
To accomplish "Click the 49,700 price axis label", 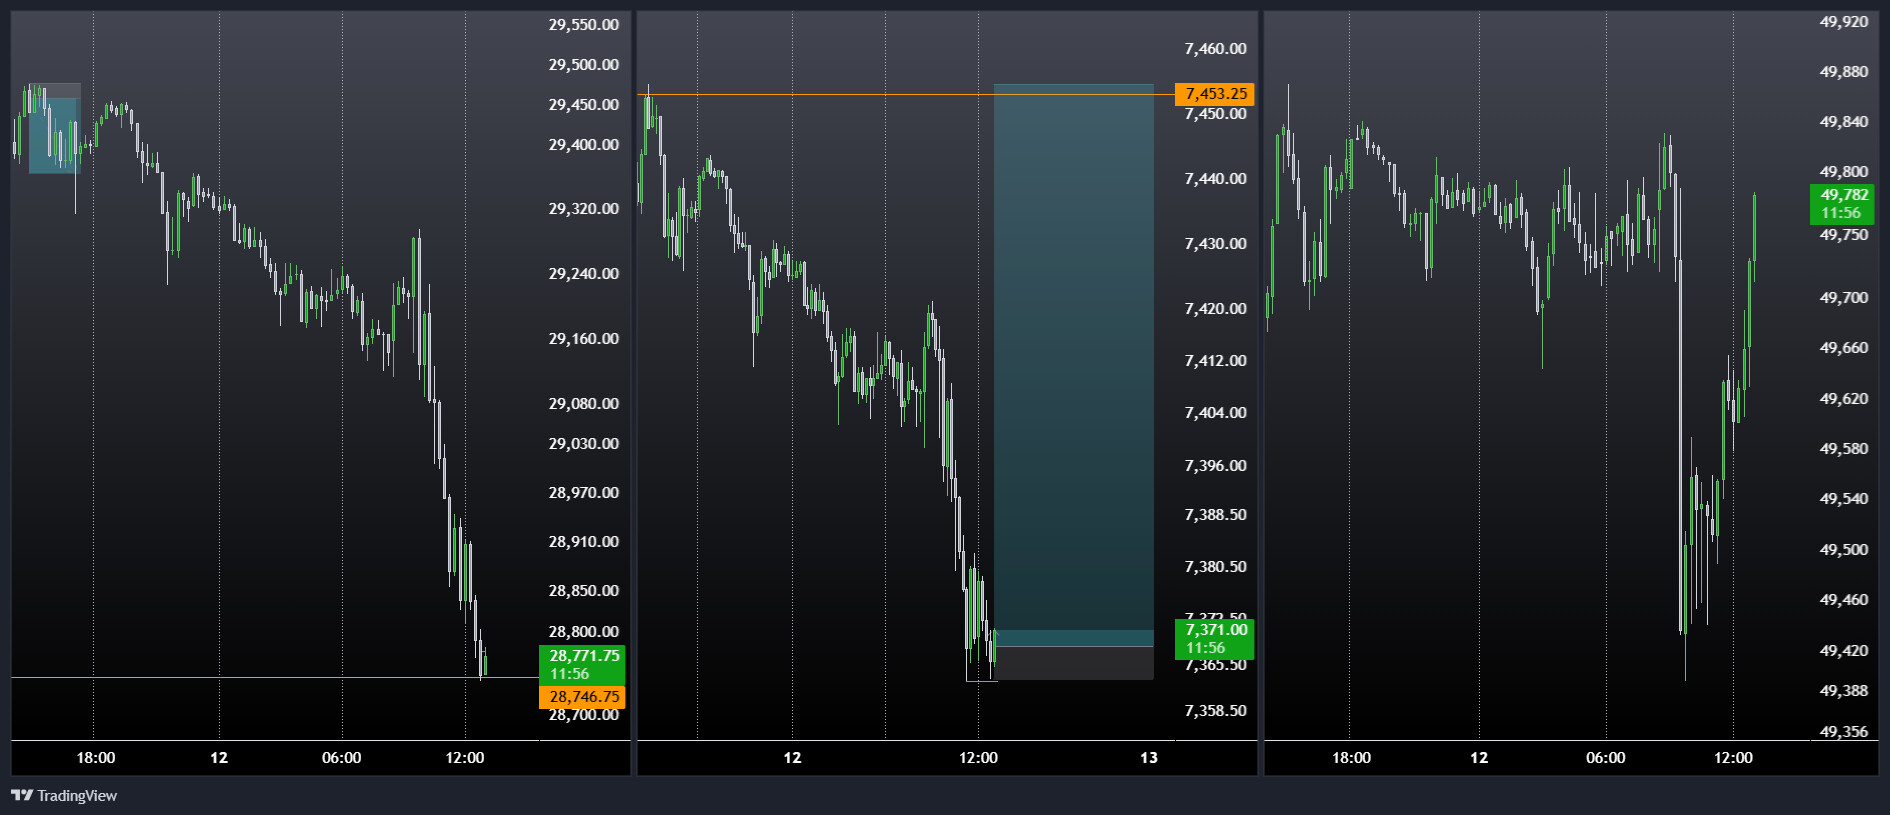I will click(x=1844, y=297).
